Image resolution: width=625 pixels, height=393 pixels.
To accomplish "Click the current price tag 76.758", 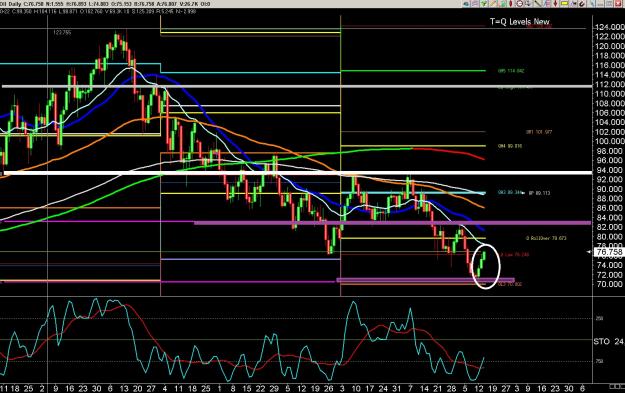I will point(608,252).
